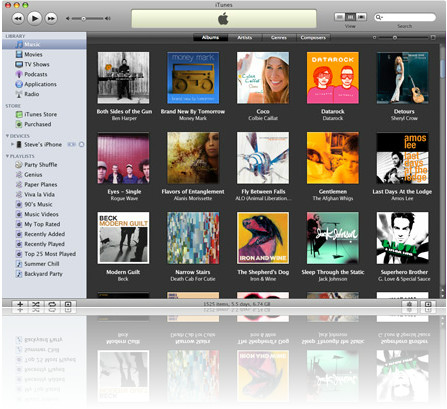Image resolution: width=447 pixels, height=409 pixels.
Task: Click 'Last Days At the Lodge' title
Action: point(402,192)
